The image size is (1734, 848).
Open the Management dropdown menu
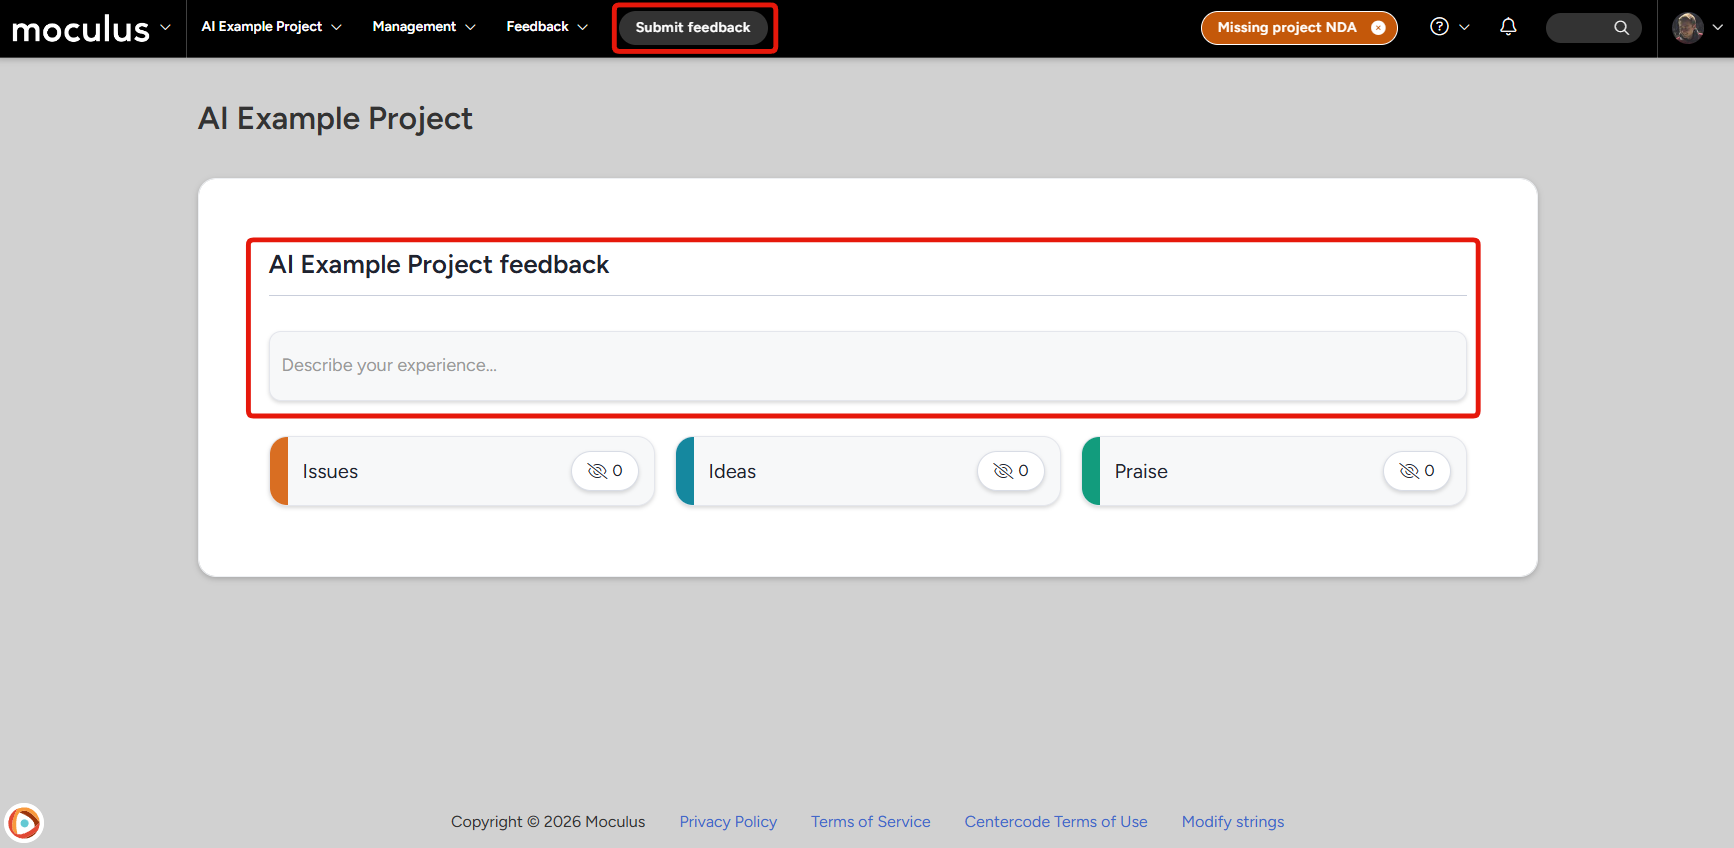point(423,27)
